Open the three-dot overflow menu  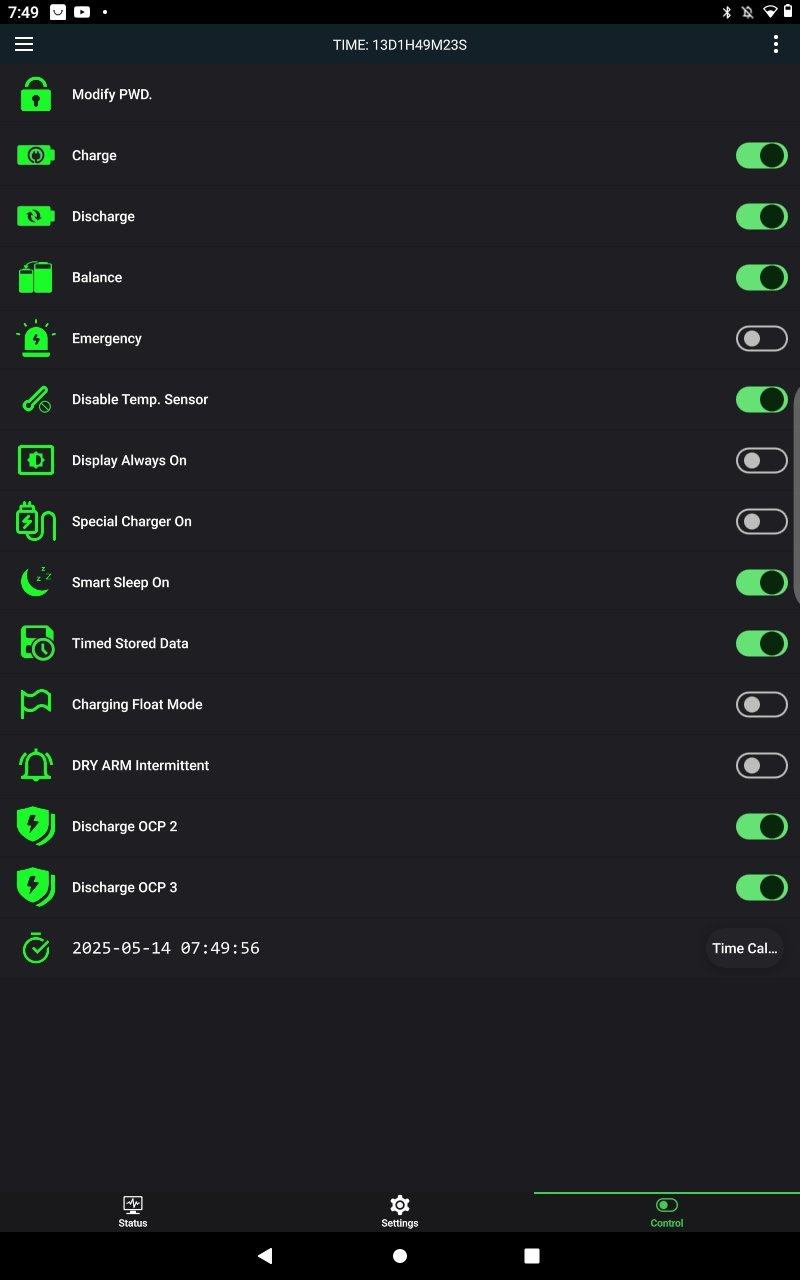(x=776, y=44)
